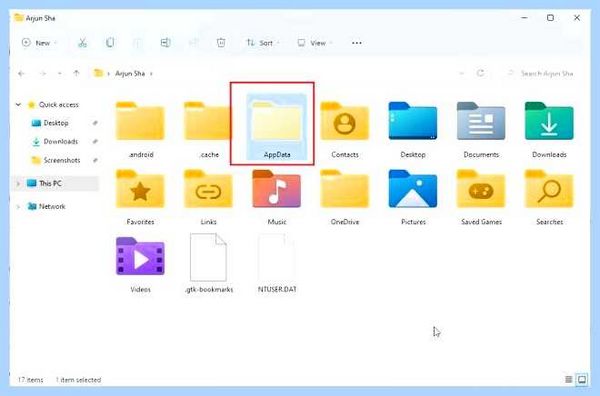Click the Rename icon in toolbar

coord(165,42)
